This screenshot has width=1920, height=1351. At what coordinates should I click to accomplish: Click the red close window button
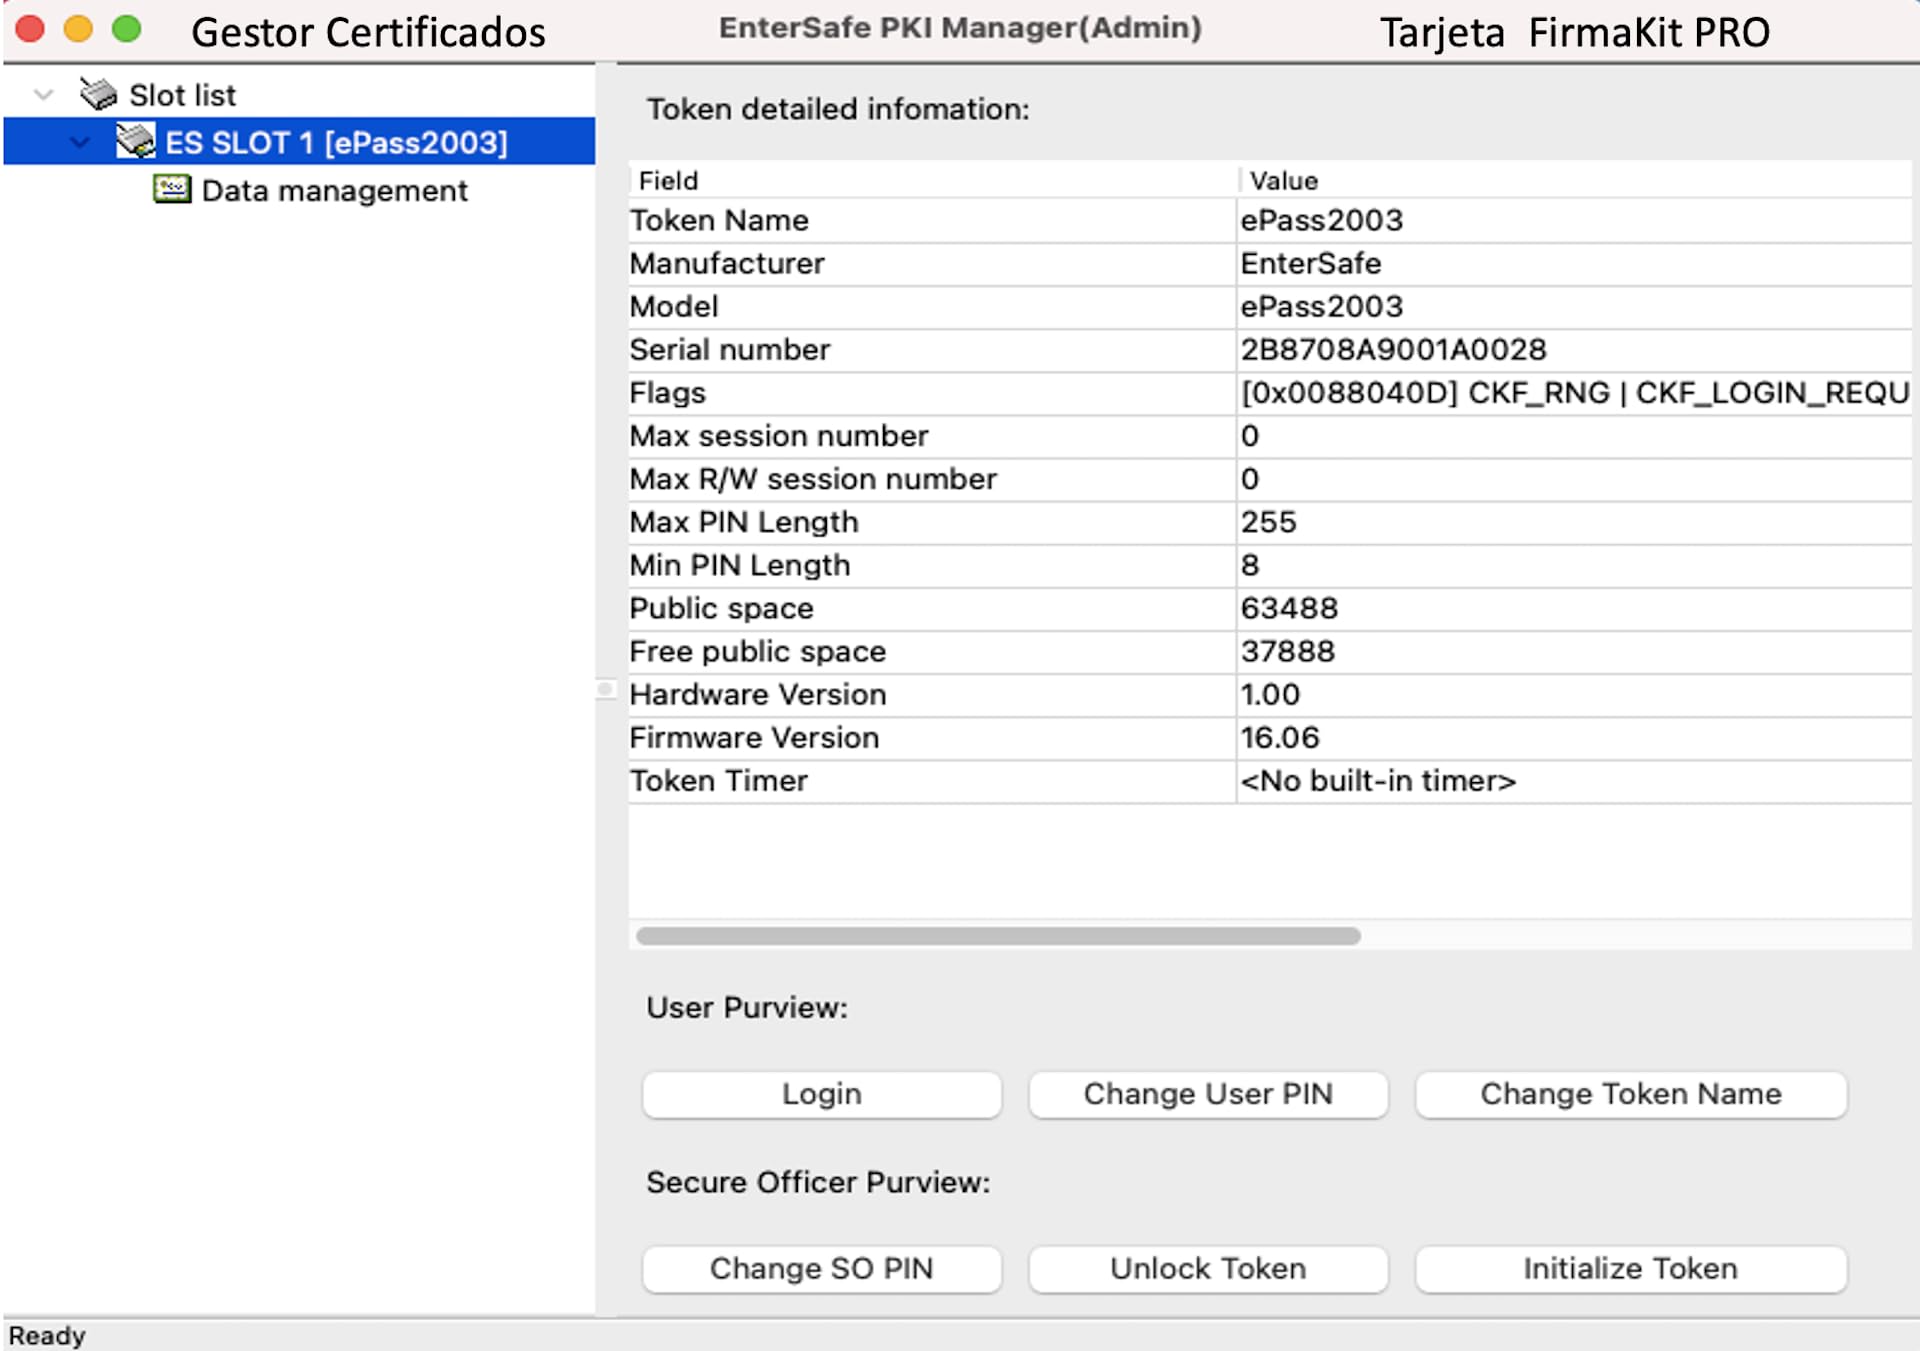coord(30,29)
